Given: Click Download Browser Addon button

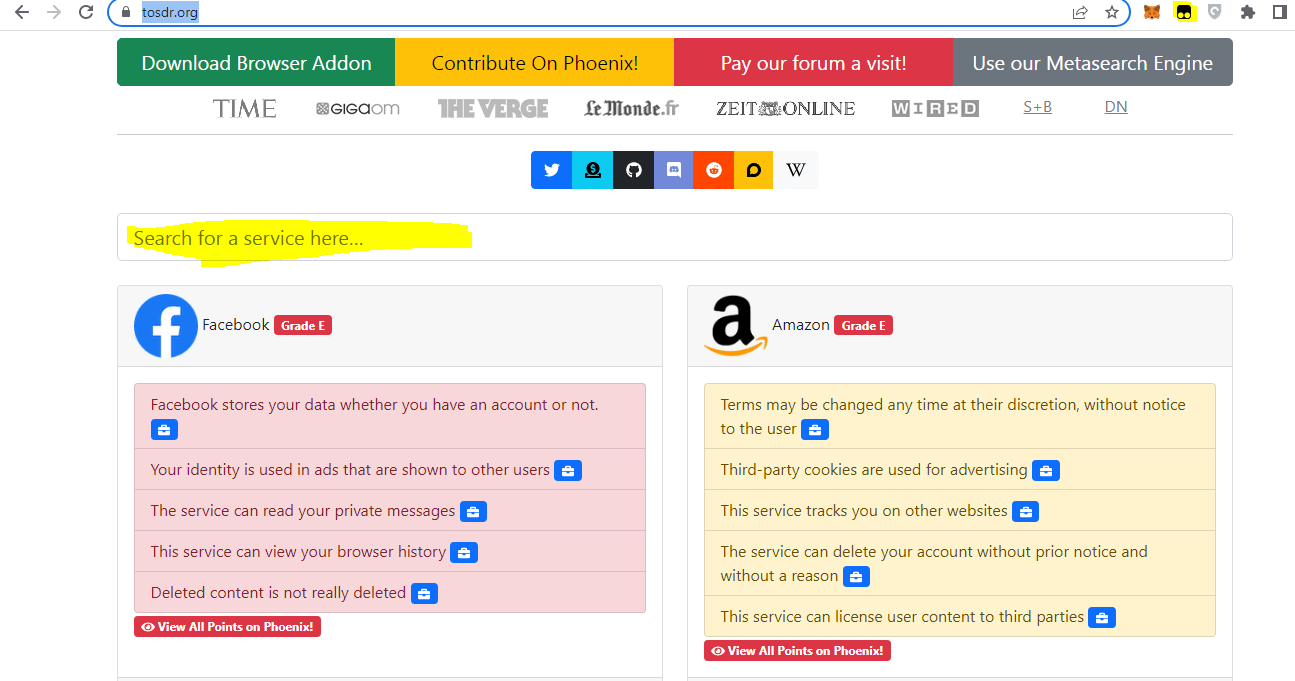Looking at the screenshot, I should coord(256,63).
